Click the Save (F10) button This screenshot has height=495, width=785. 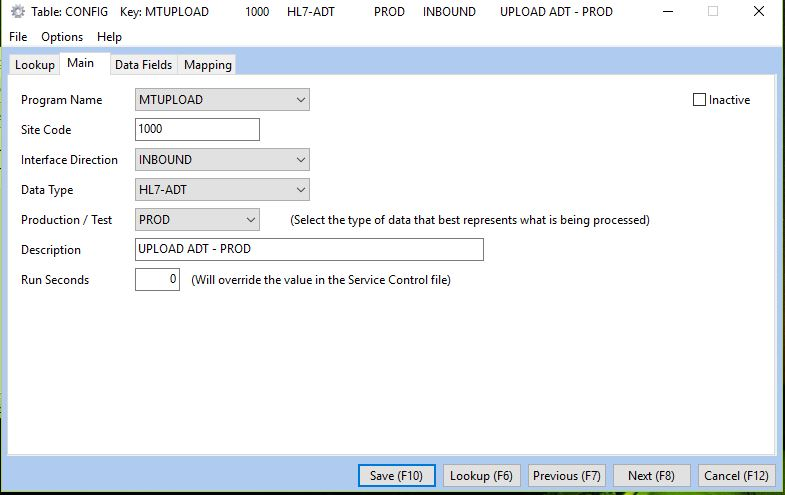point(397,475)
